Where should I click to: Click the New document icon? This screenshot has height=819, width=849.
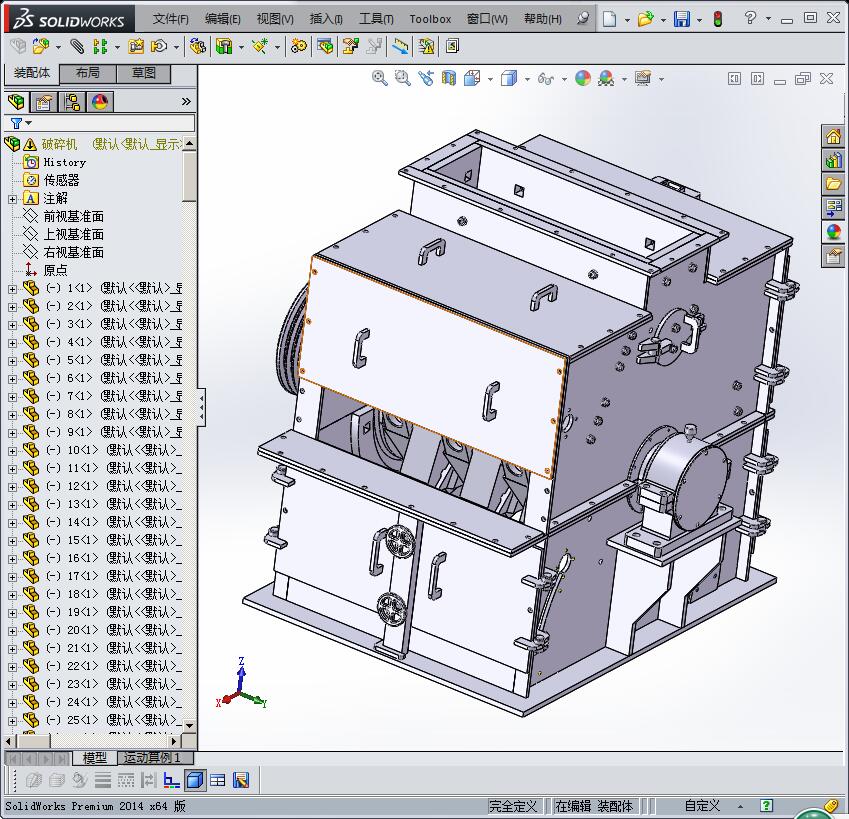pyautogui.click(x=610, y=19)
